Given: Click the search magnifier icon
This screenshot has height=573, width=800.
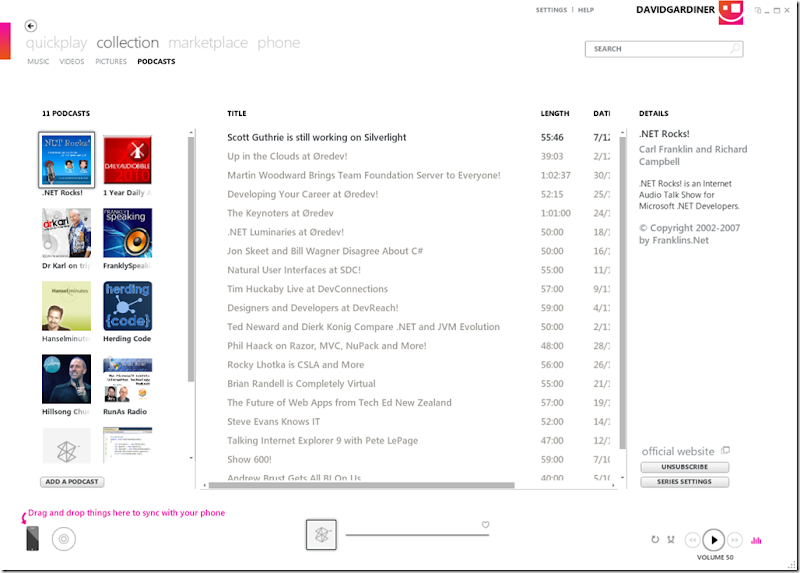Looking at the screenshot, I should [735, 48].
